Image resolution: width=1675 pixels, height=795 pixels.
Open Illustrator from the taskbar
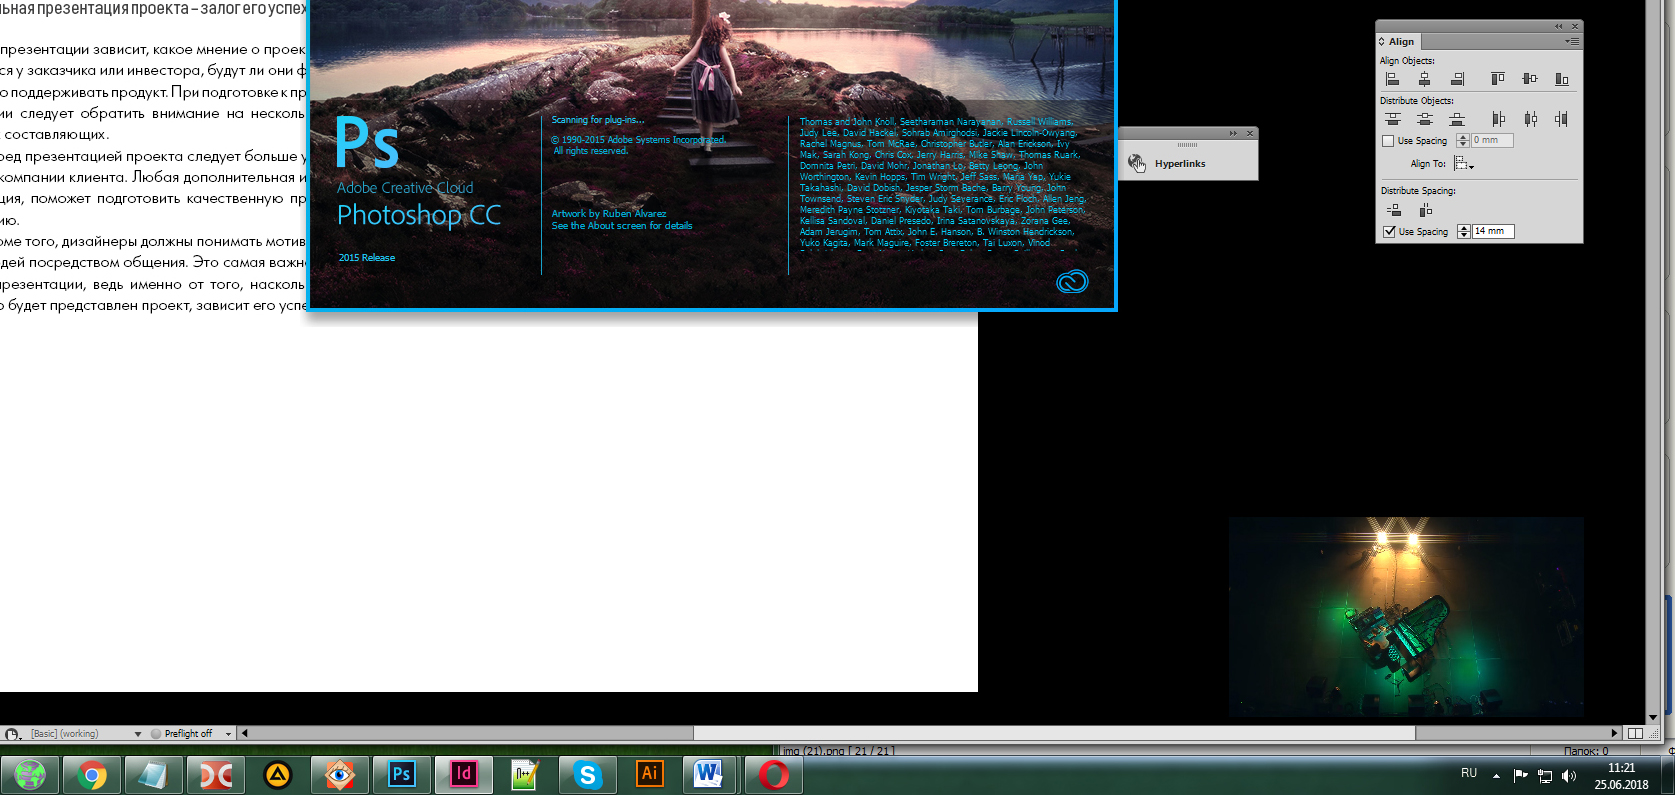tap(649, 774)
